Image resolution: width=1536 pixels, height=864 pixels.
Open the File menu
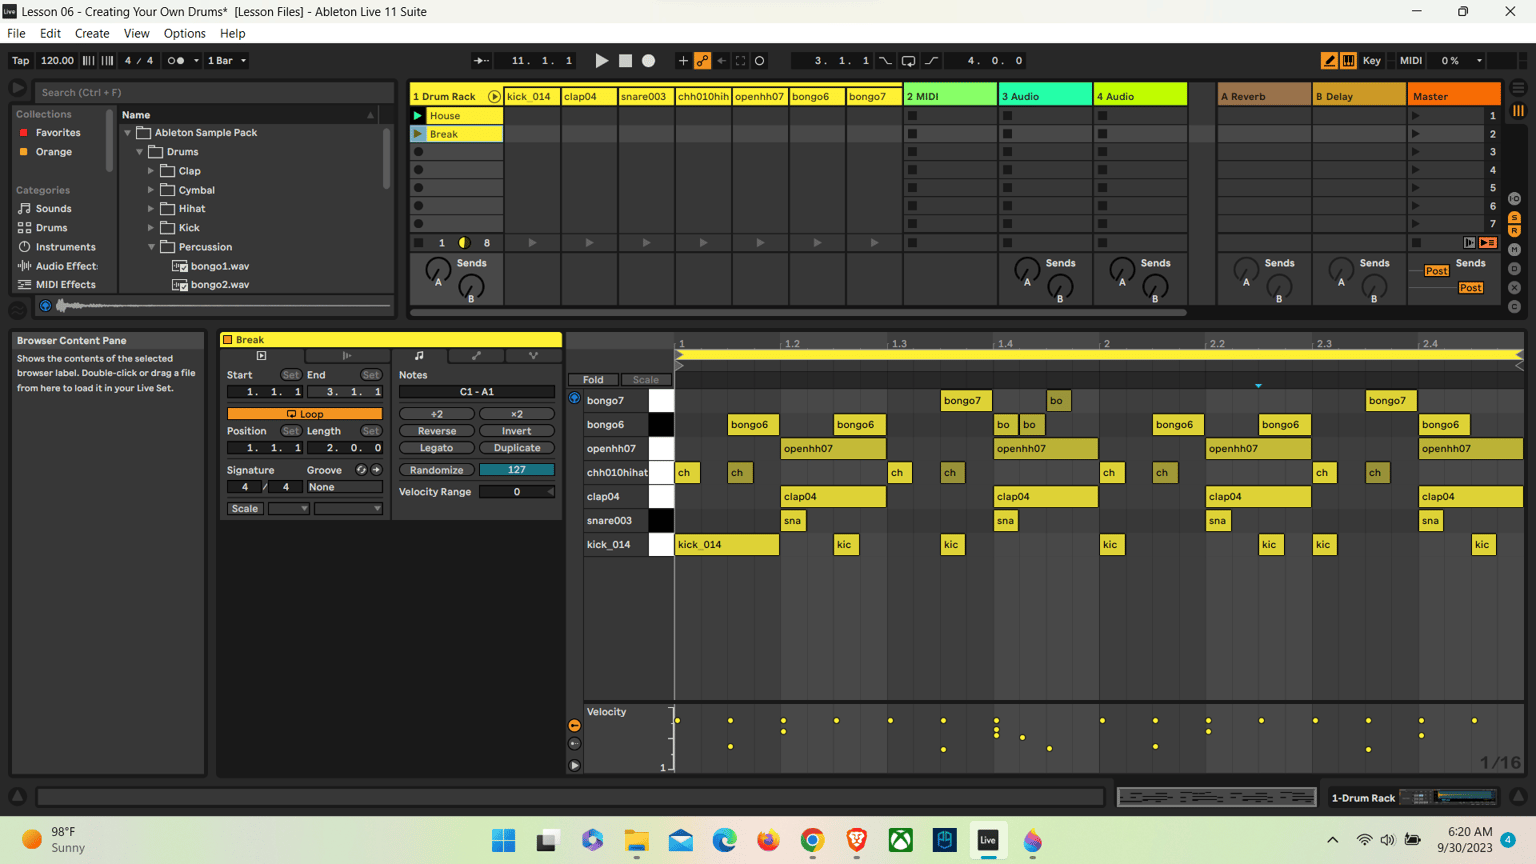[x=17, y=33]
